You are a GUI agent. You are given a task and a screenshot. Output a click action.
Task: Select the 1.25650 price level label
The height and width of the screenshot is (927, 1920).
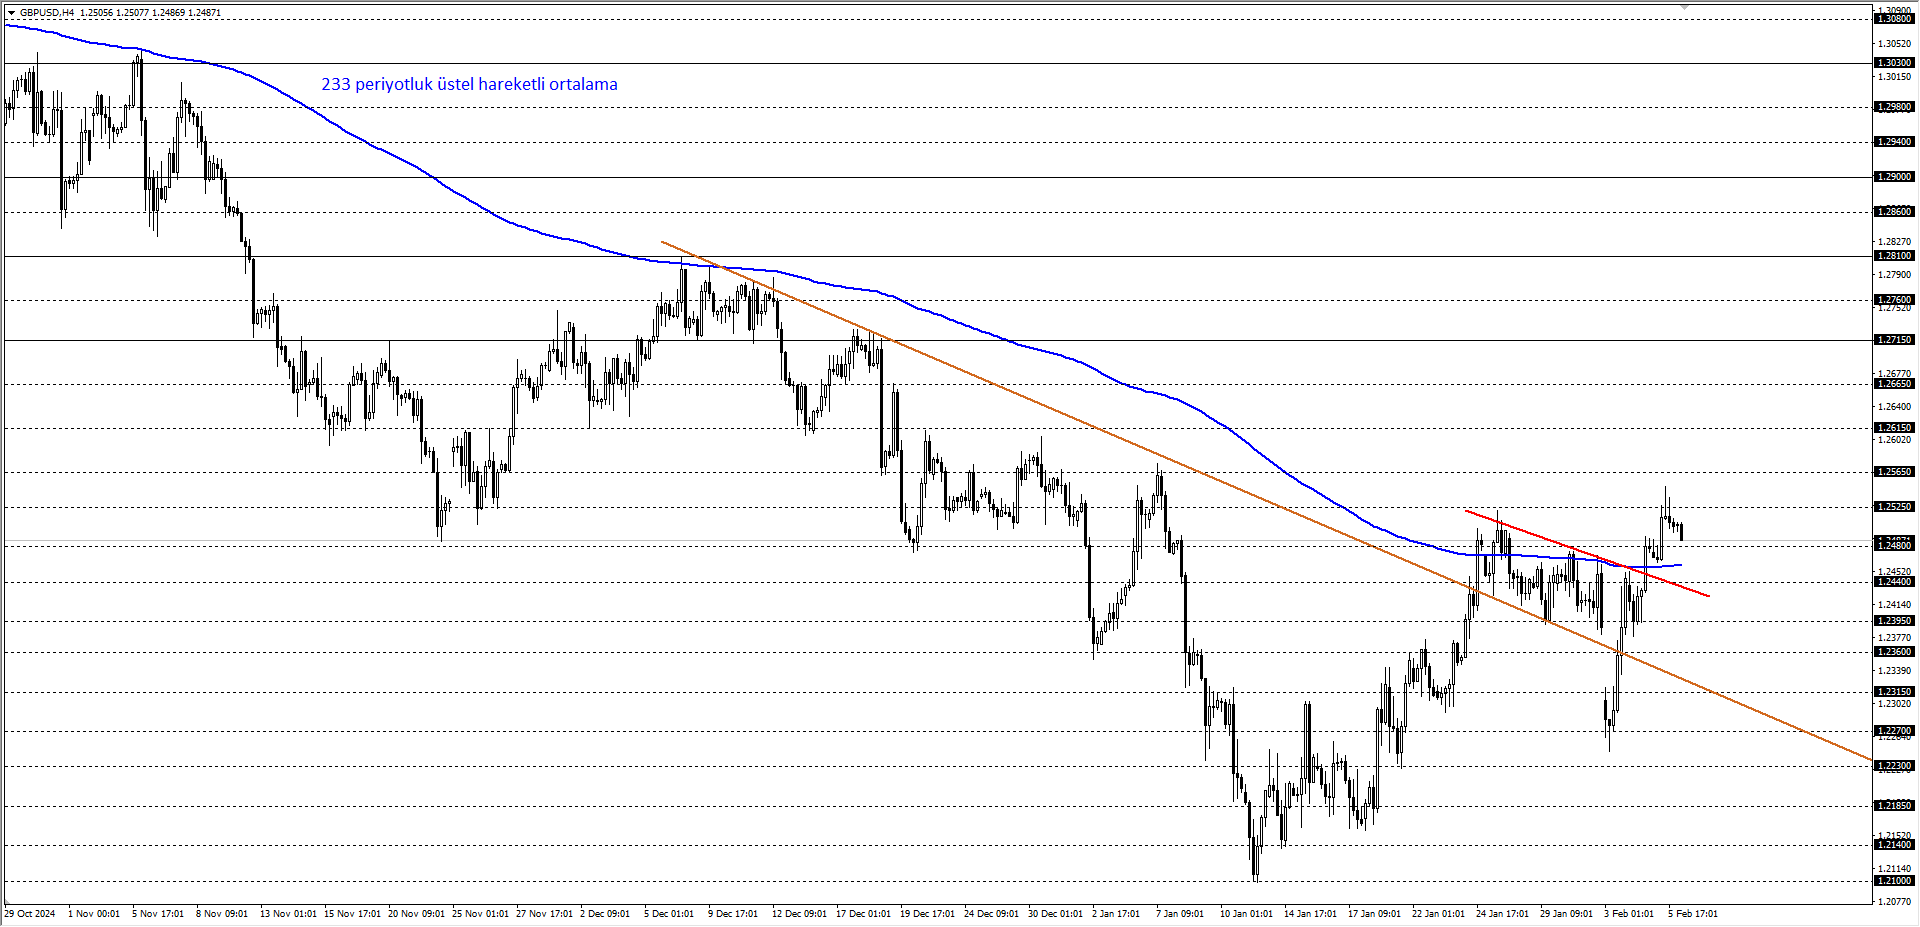(x=1893, y=472)
